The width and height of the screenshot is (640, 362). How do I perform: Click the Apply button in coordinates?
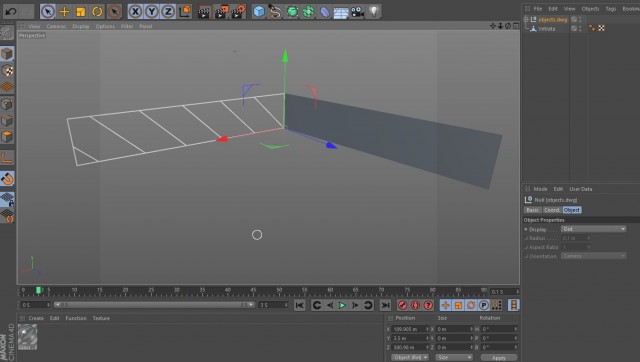click(x=499, y=358)
